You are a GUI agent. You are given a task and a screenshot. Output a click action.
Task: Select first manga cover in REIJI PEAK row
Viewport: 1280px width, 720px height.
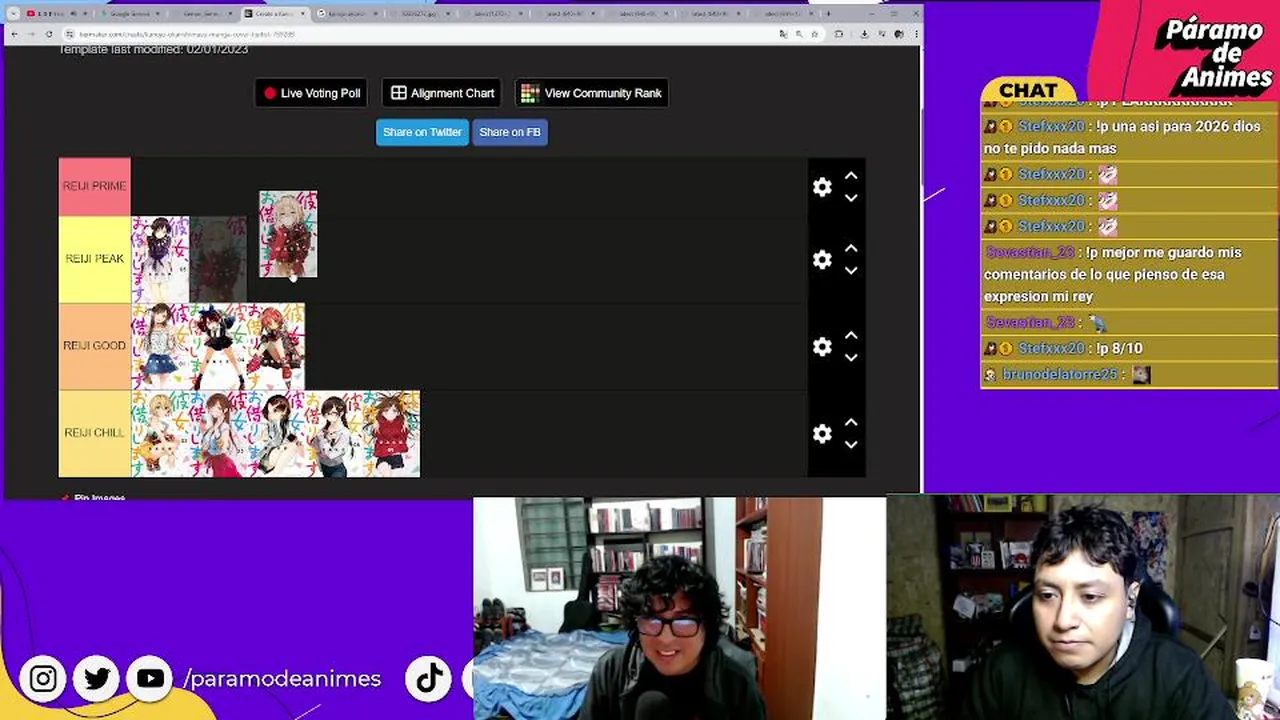pos(160,259)
